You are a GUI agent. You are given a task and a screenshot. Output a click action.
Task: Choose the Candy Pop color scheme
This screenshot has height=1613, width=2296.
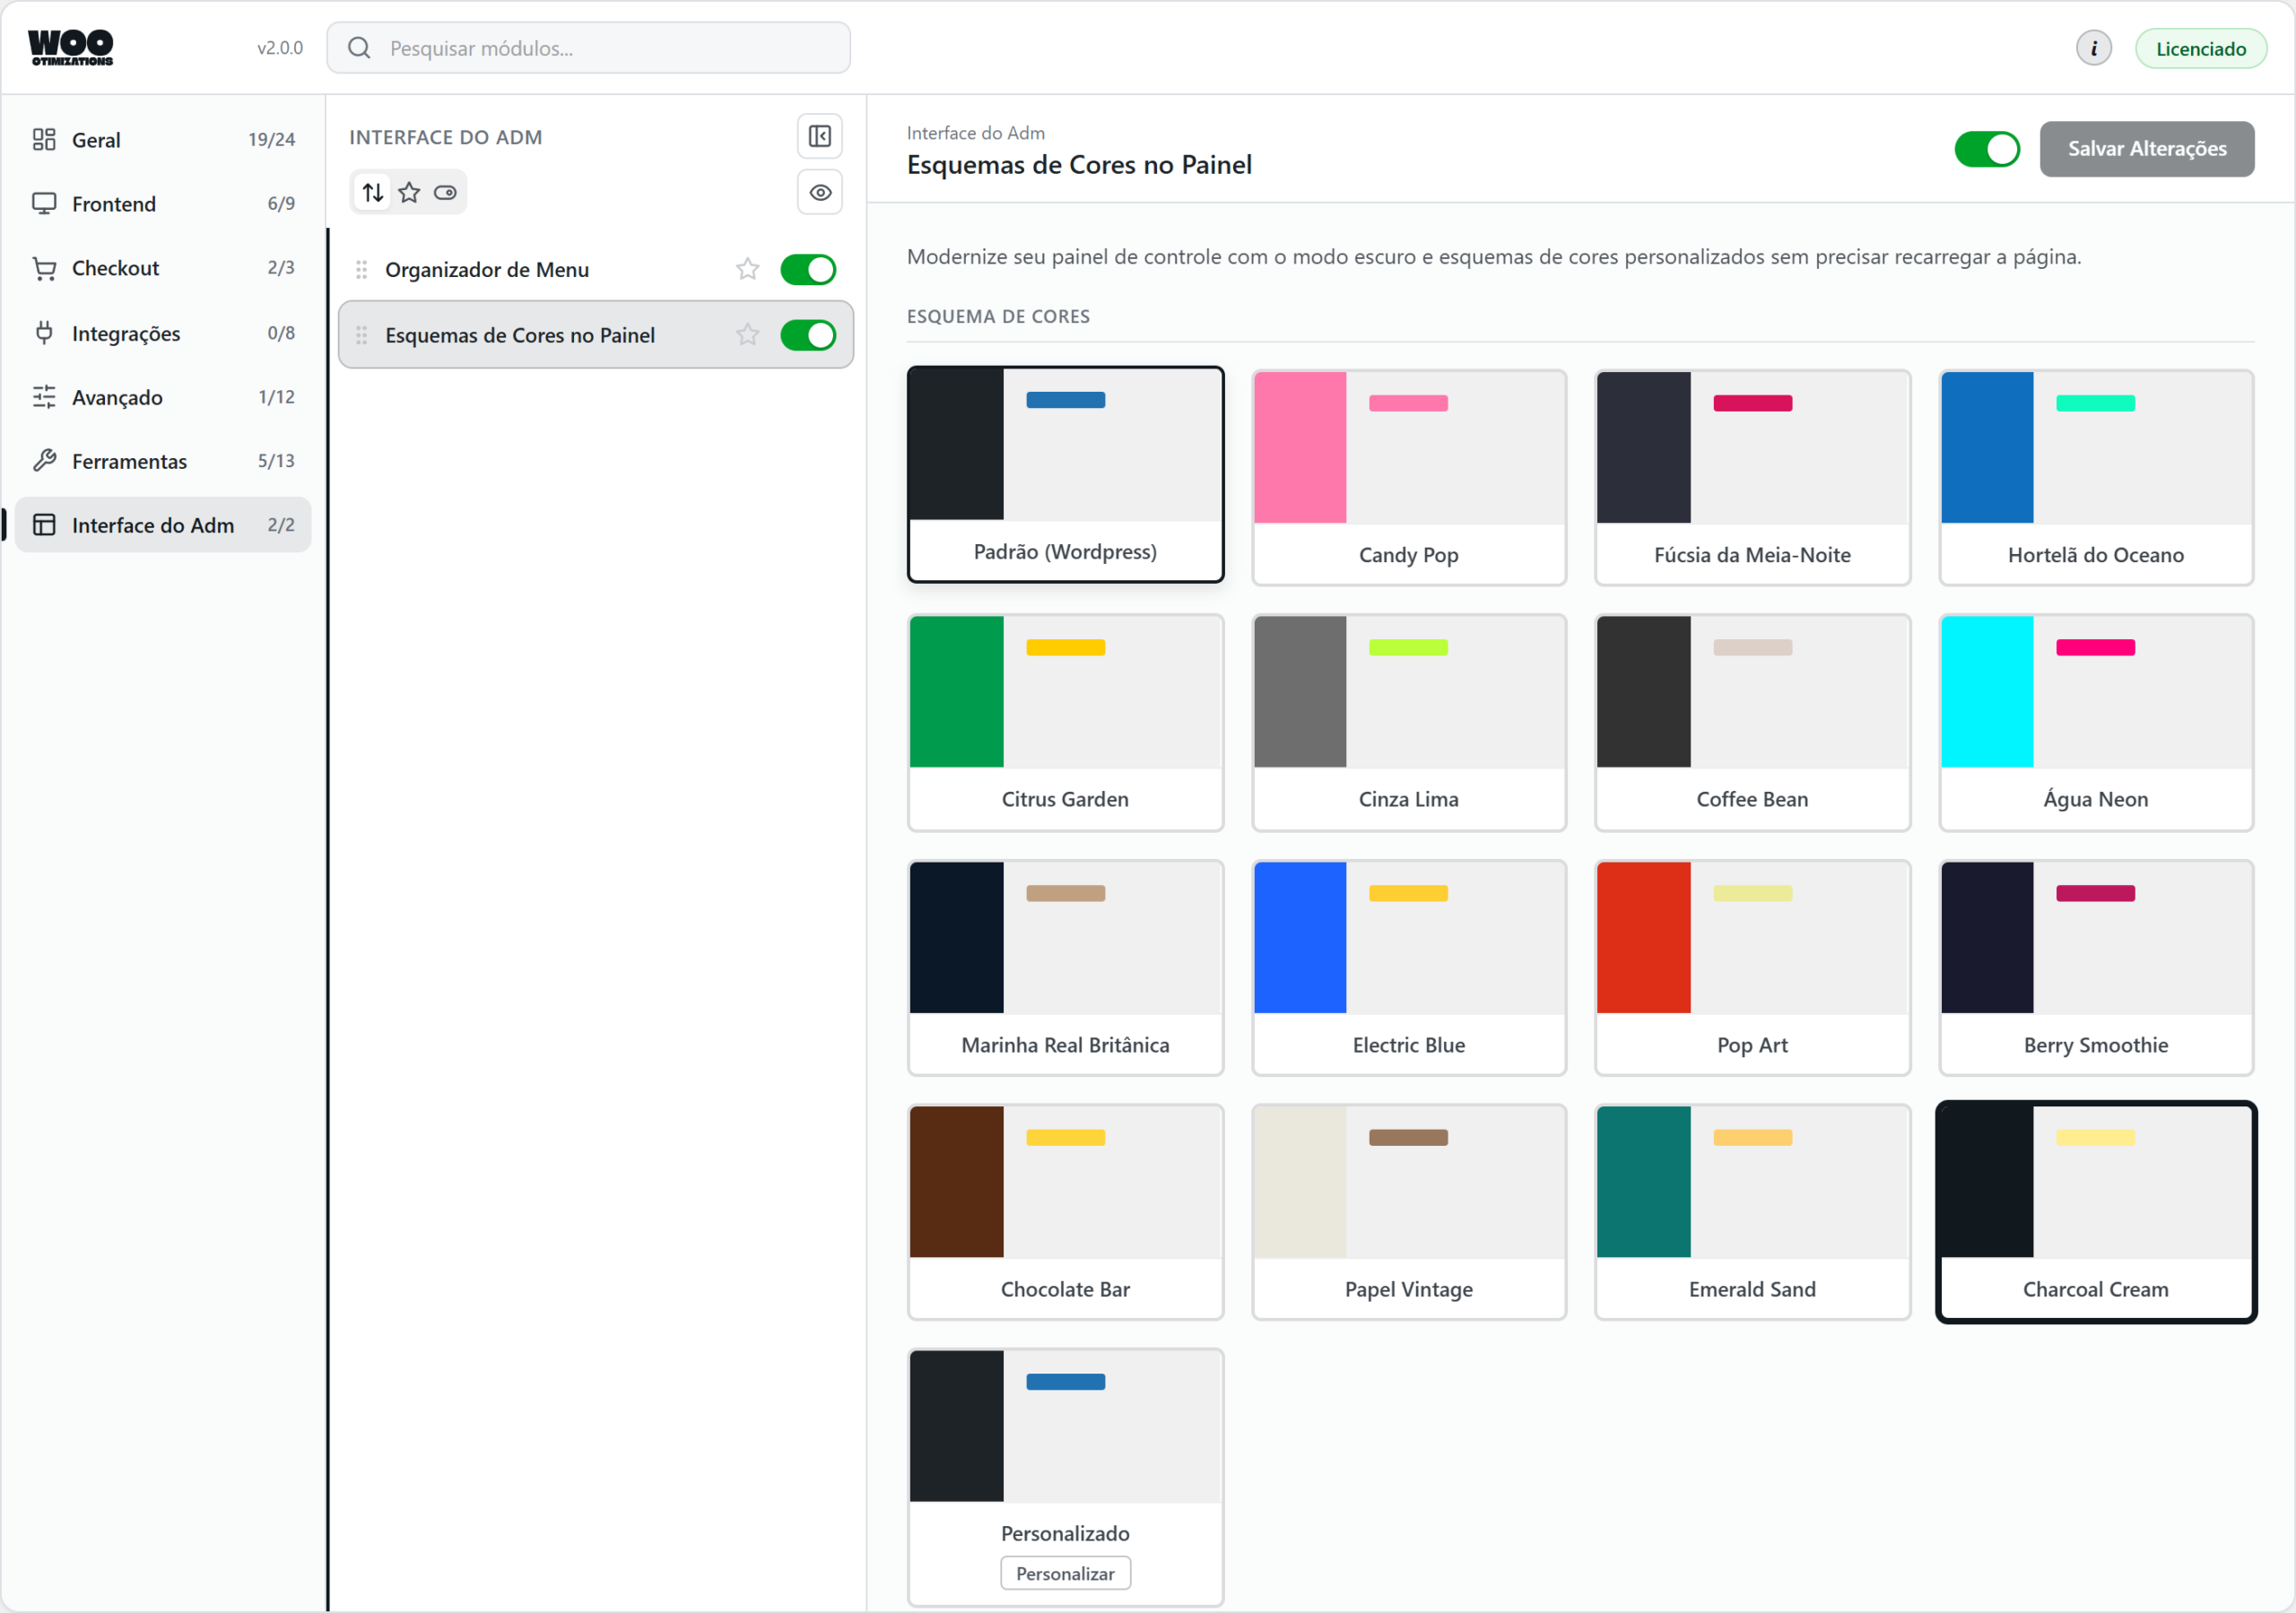point(1408,477)
